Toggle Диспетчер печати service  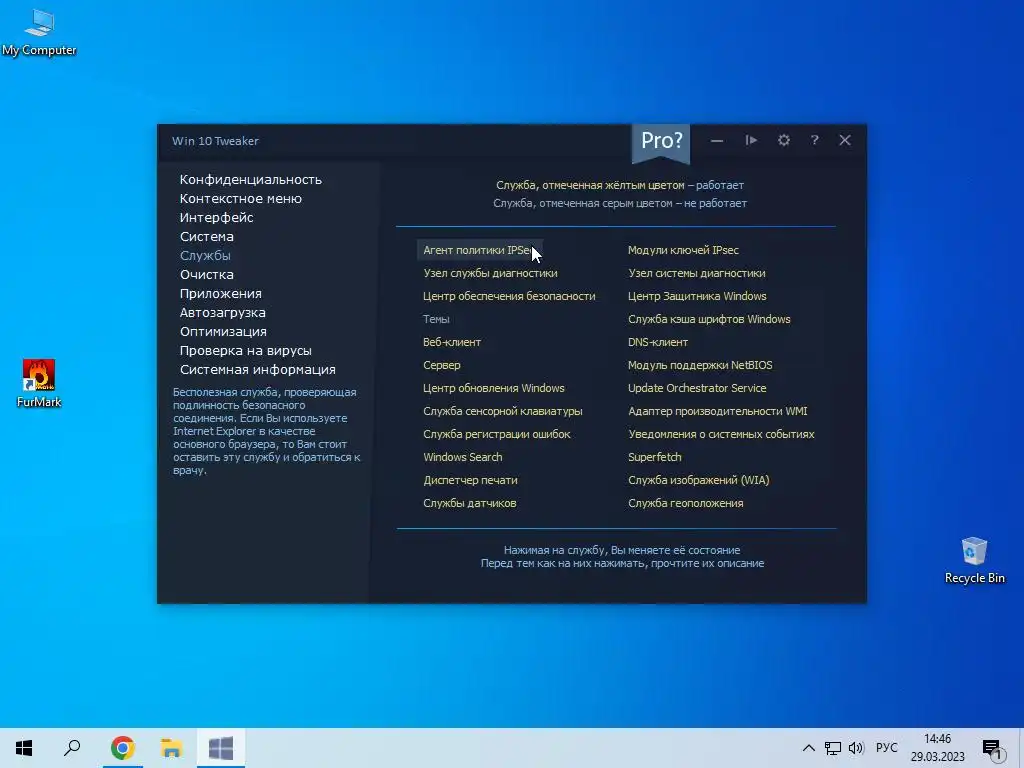(x=470, y=480)
